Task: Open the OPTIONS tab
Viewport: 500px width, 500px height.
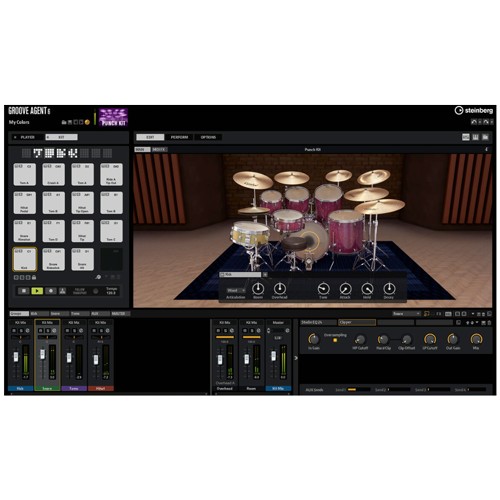Action: coord(208,137)
